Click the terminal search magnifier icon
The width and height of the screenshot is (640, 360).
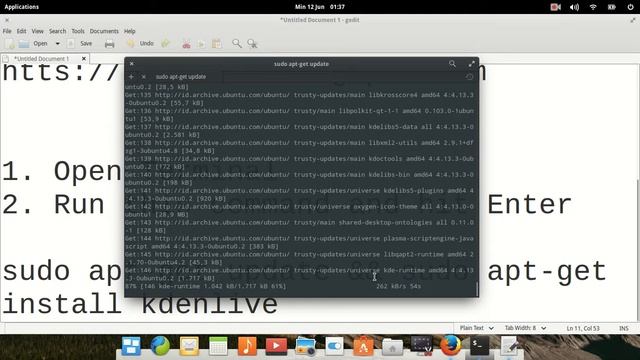tap(452, 64)
